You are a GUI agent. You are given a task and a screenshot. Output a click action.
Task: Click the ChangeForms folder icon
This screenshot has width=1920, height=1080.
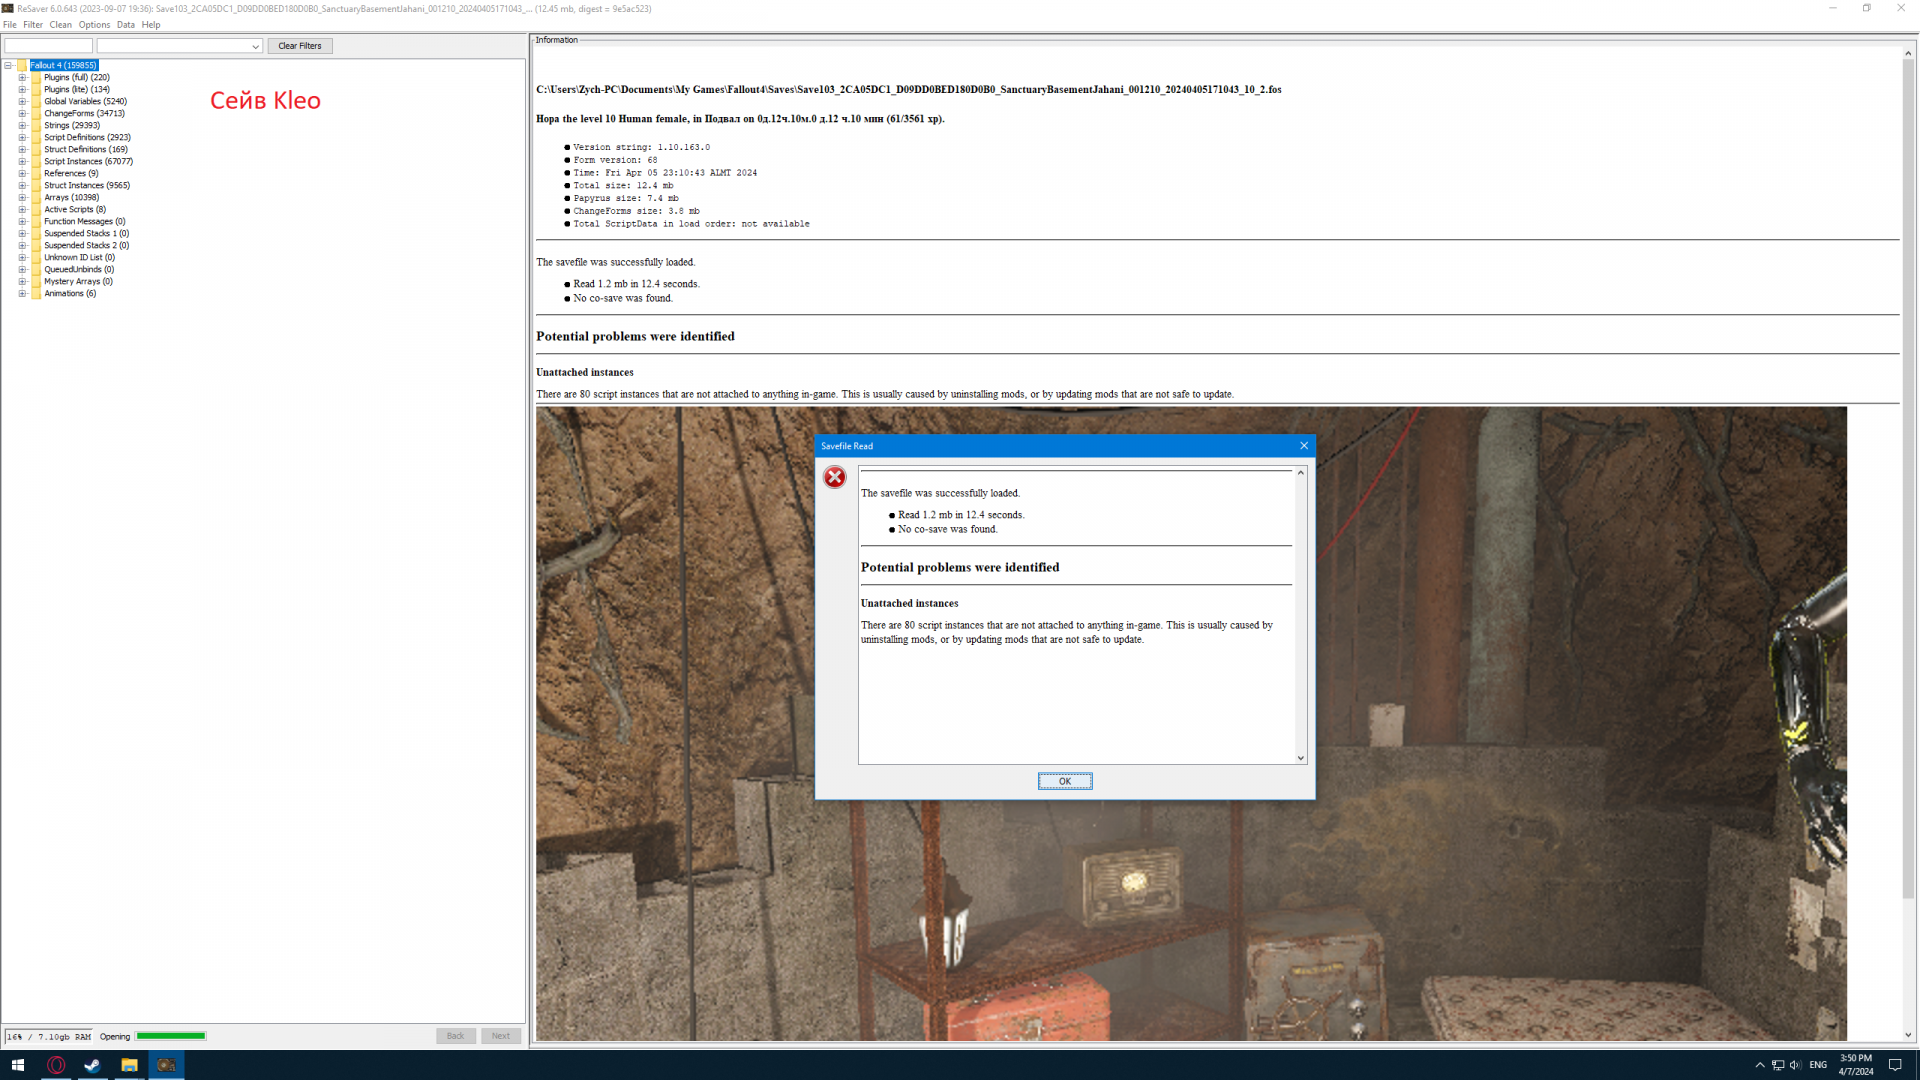[36, 113]
